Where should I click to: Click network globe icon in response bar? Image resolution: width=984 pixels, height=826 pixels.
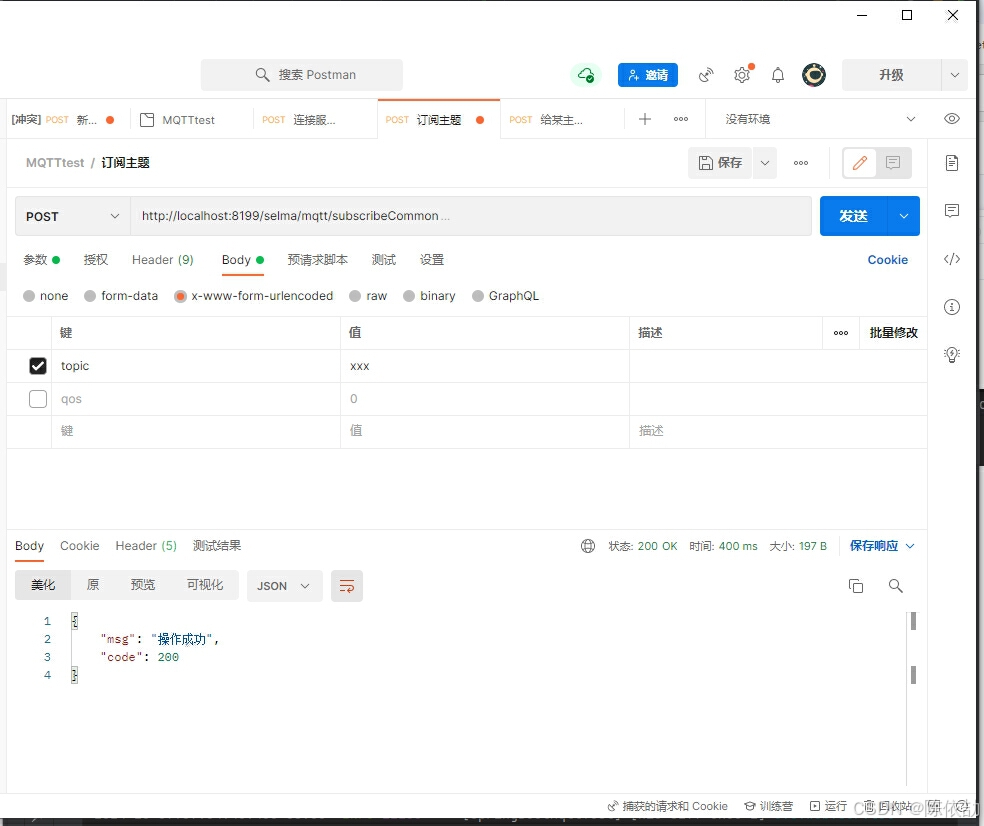pos(587,546)
